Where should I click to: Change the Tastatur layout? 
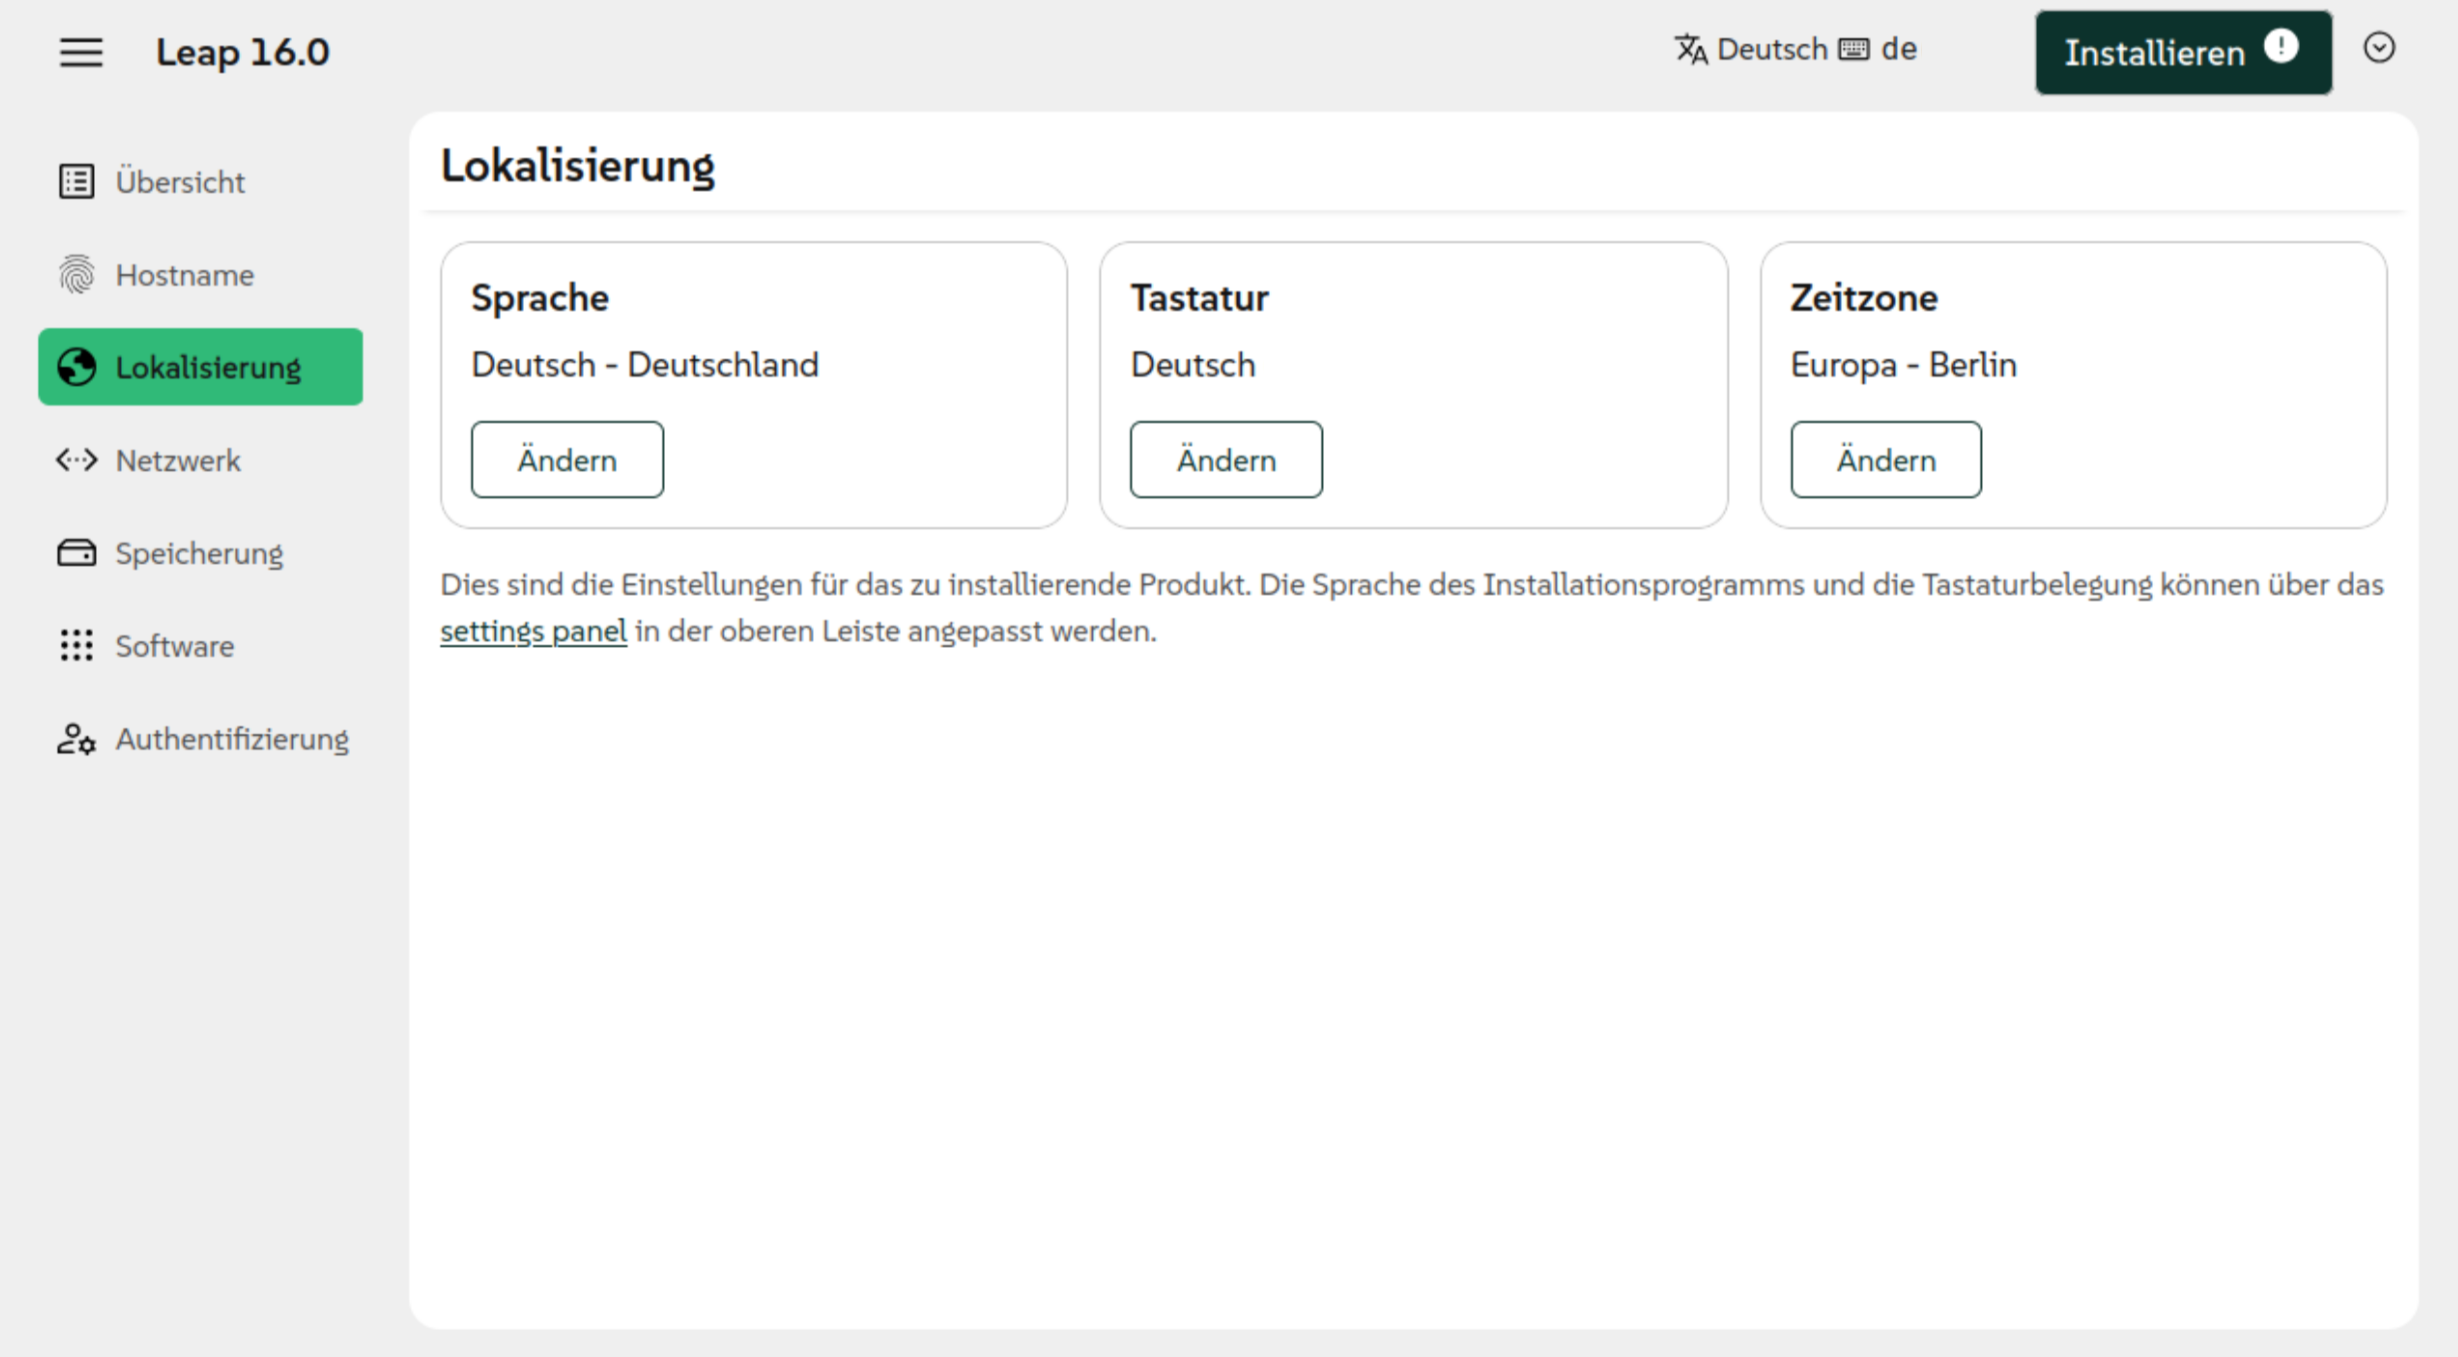(1226, 460)
